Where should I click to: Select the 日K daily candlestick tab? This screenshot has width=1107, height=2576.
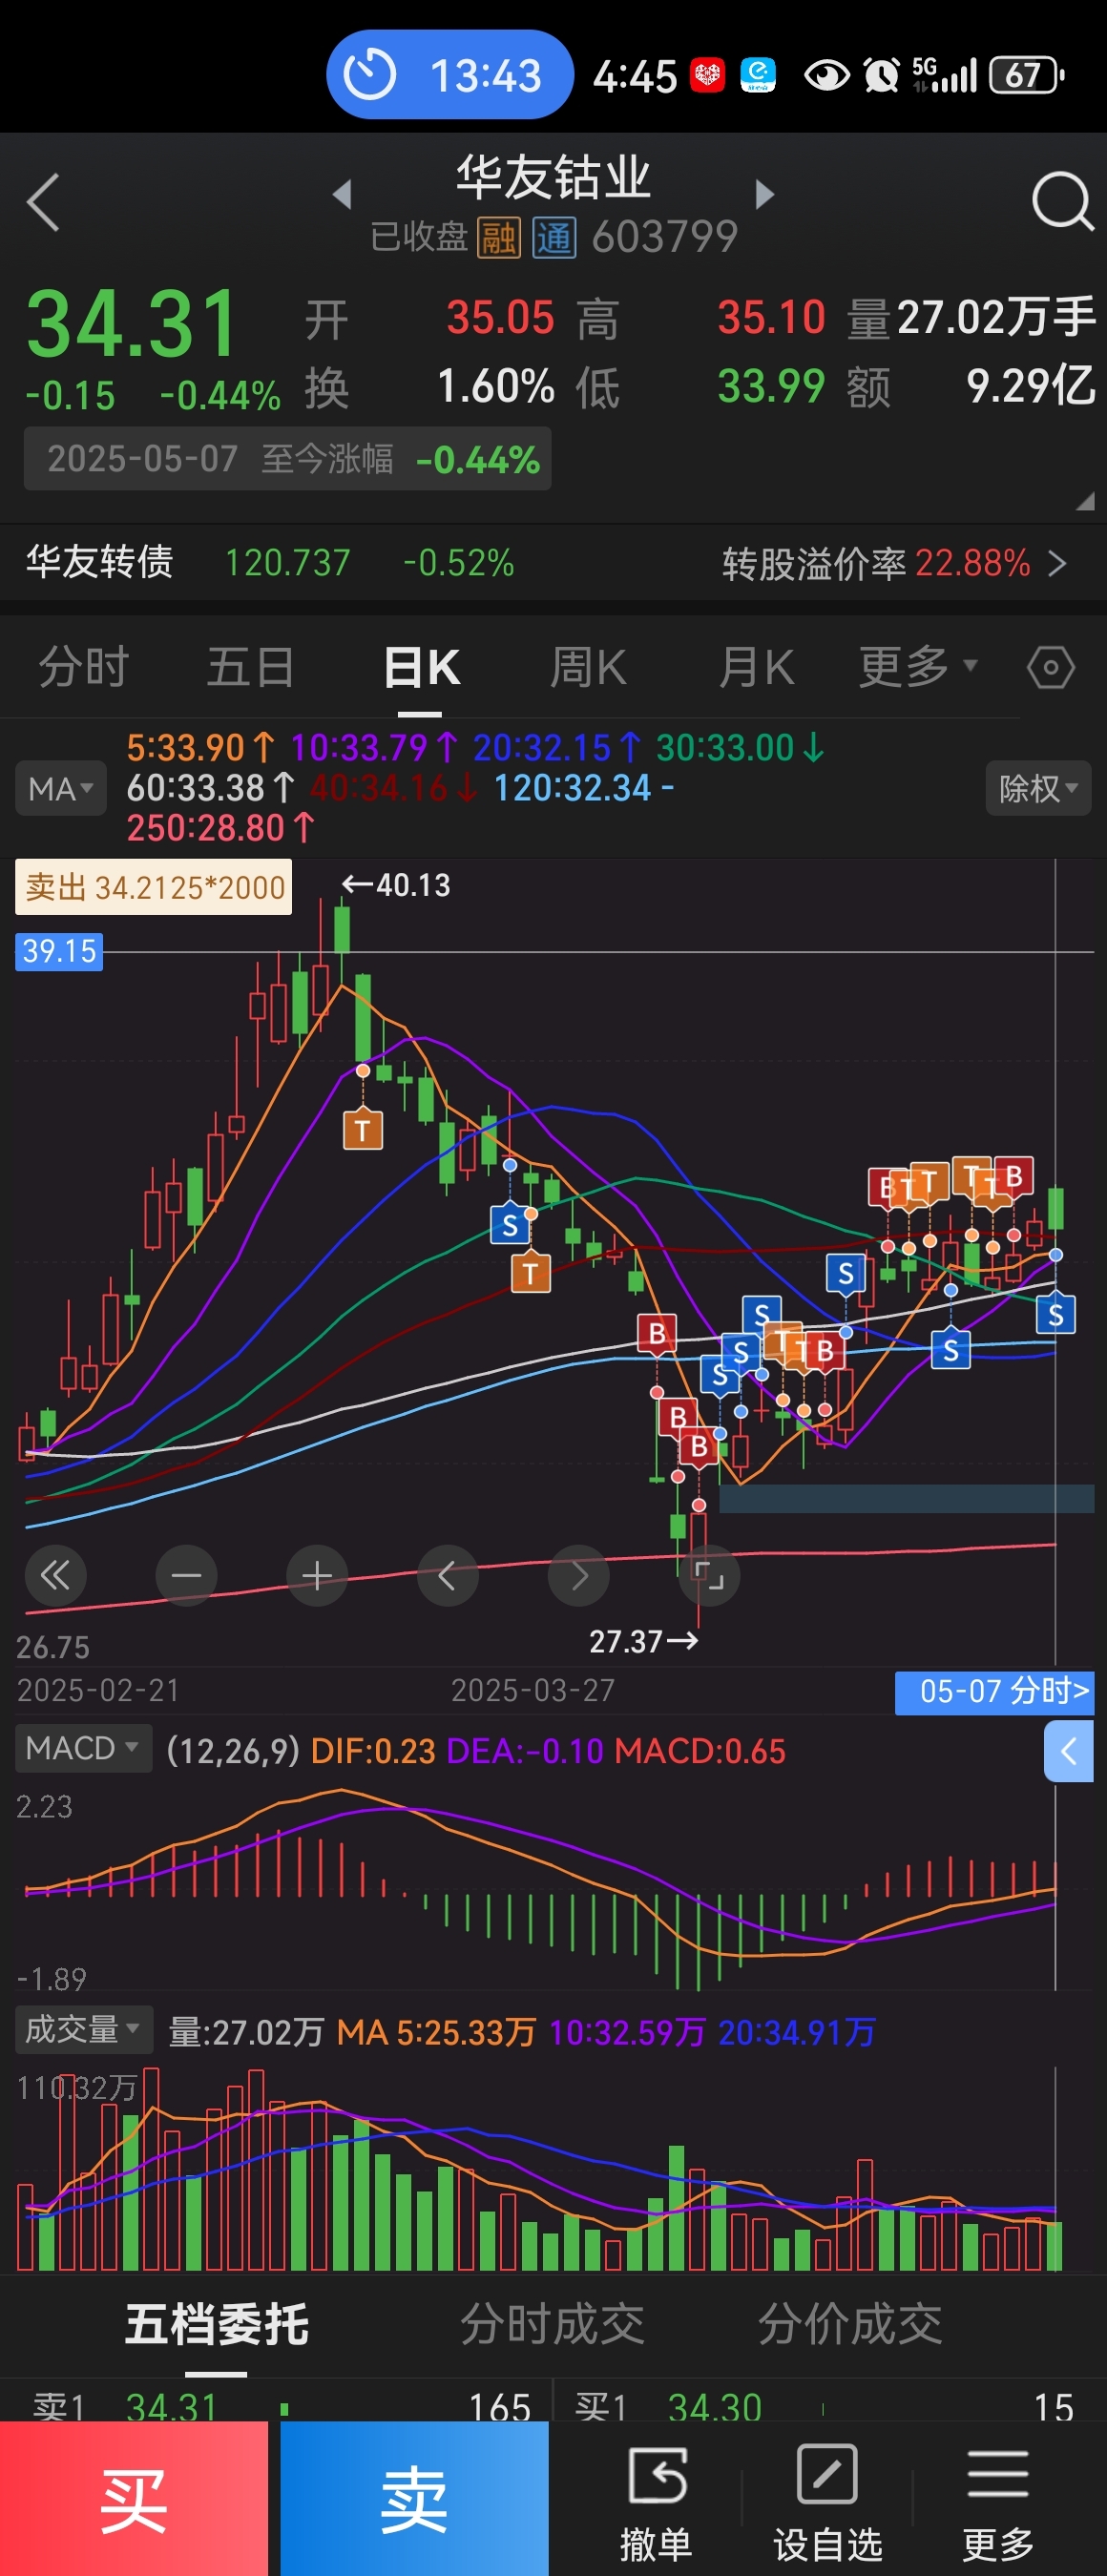(x=421, y=667)
